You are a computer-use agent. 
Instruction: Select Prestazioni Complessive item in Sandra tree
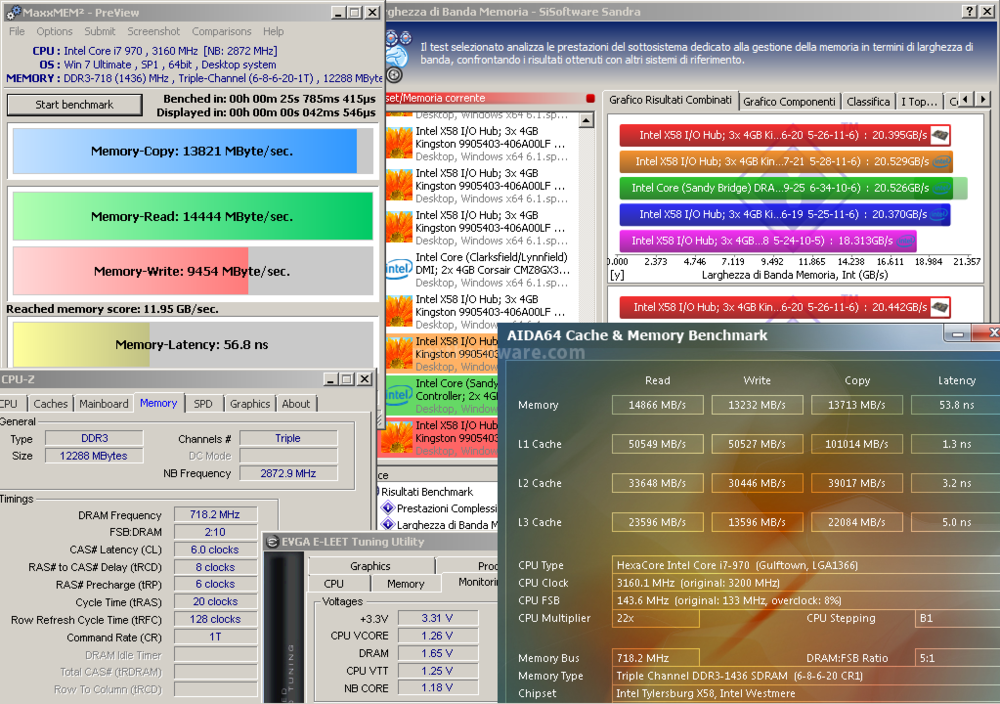coord(446,508)
